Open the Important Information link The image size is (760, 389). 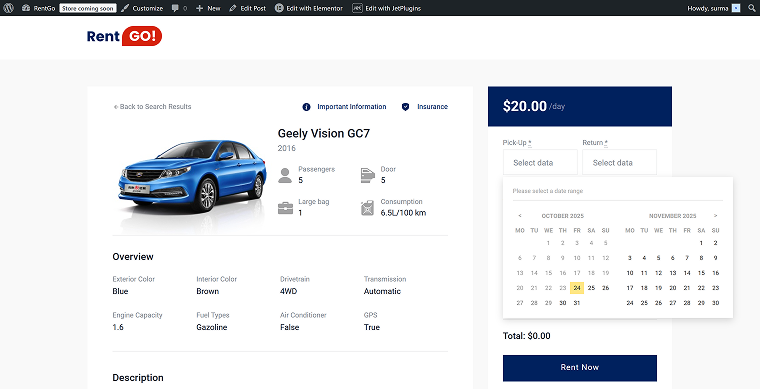click(351, 107)
